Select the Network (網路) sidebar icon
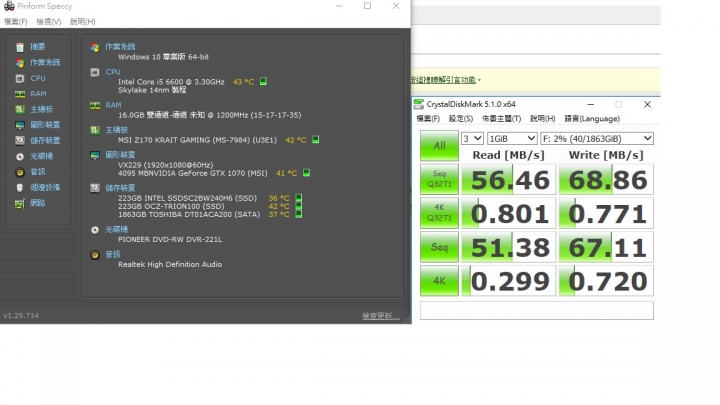 tap(20, 203)
